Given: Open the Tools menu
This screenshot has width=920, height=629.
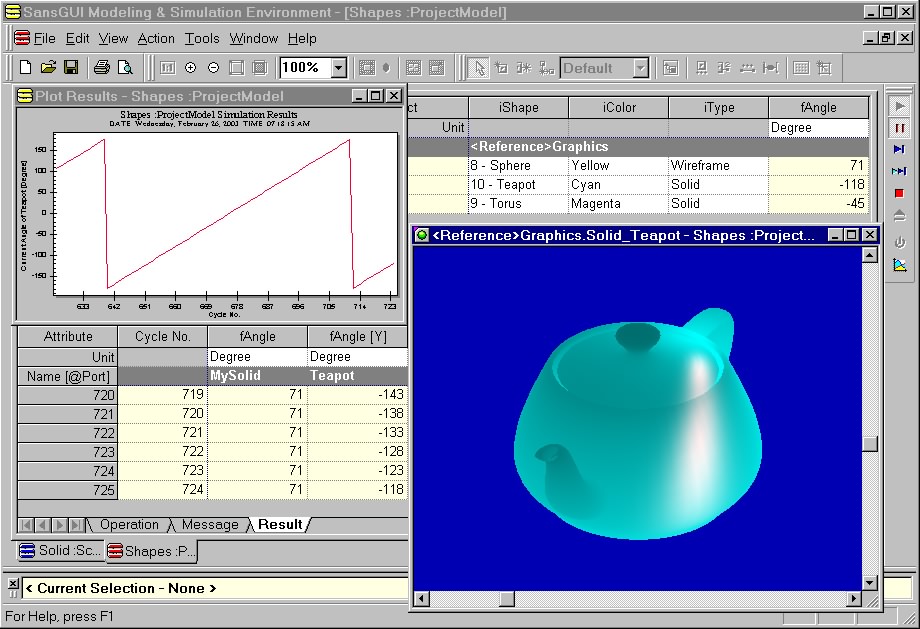Looking at the screenshot, I should point(202,39).
